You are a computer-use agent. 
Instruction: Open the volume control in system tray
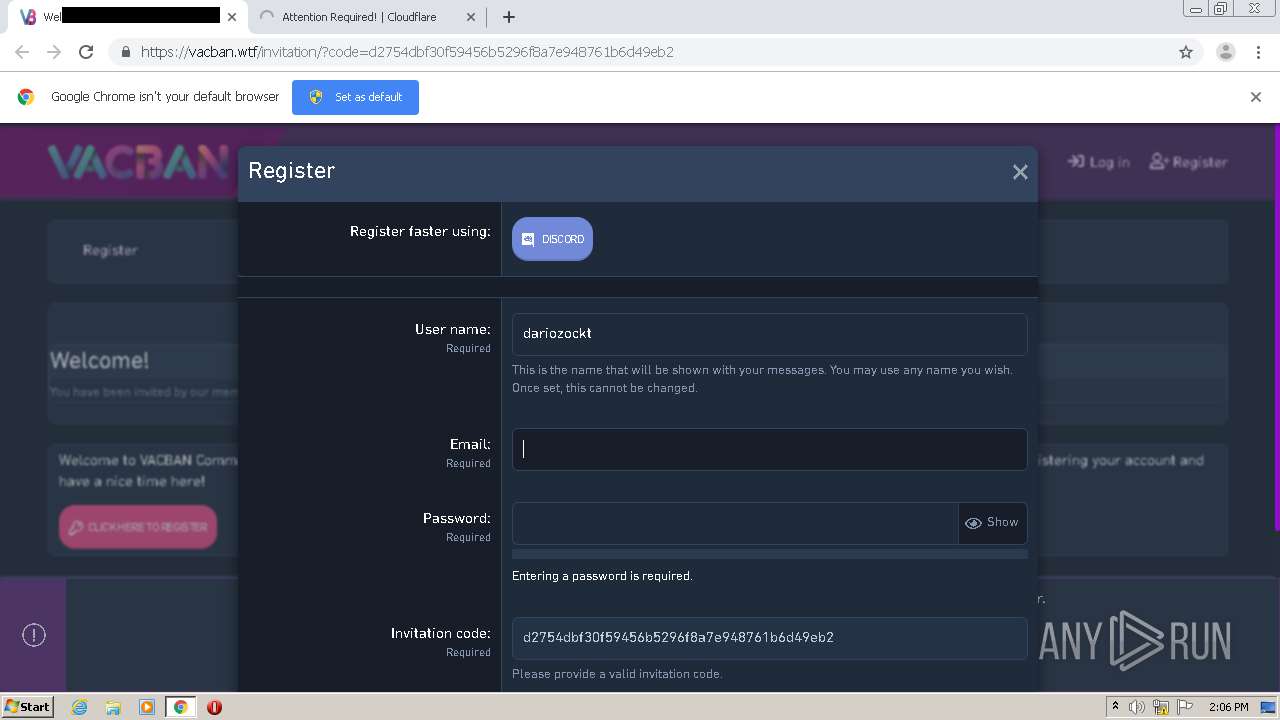1137,707
